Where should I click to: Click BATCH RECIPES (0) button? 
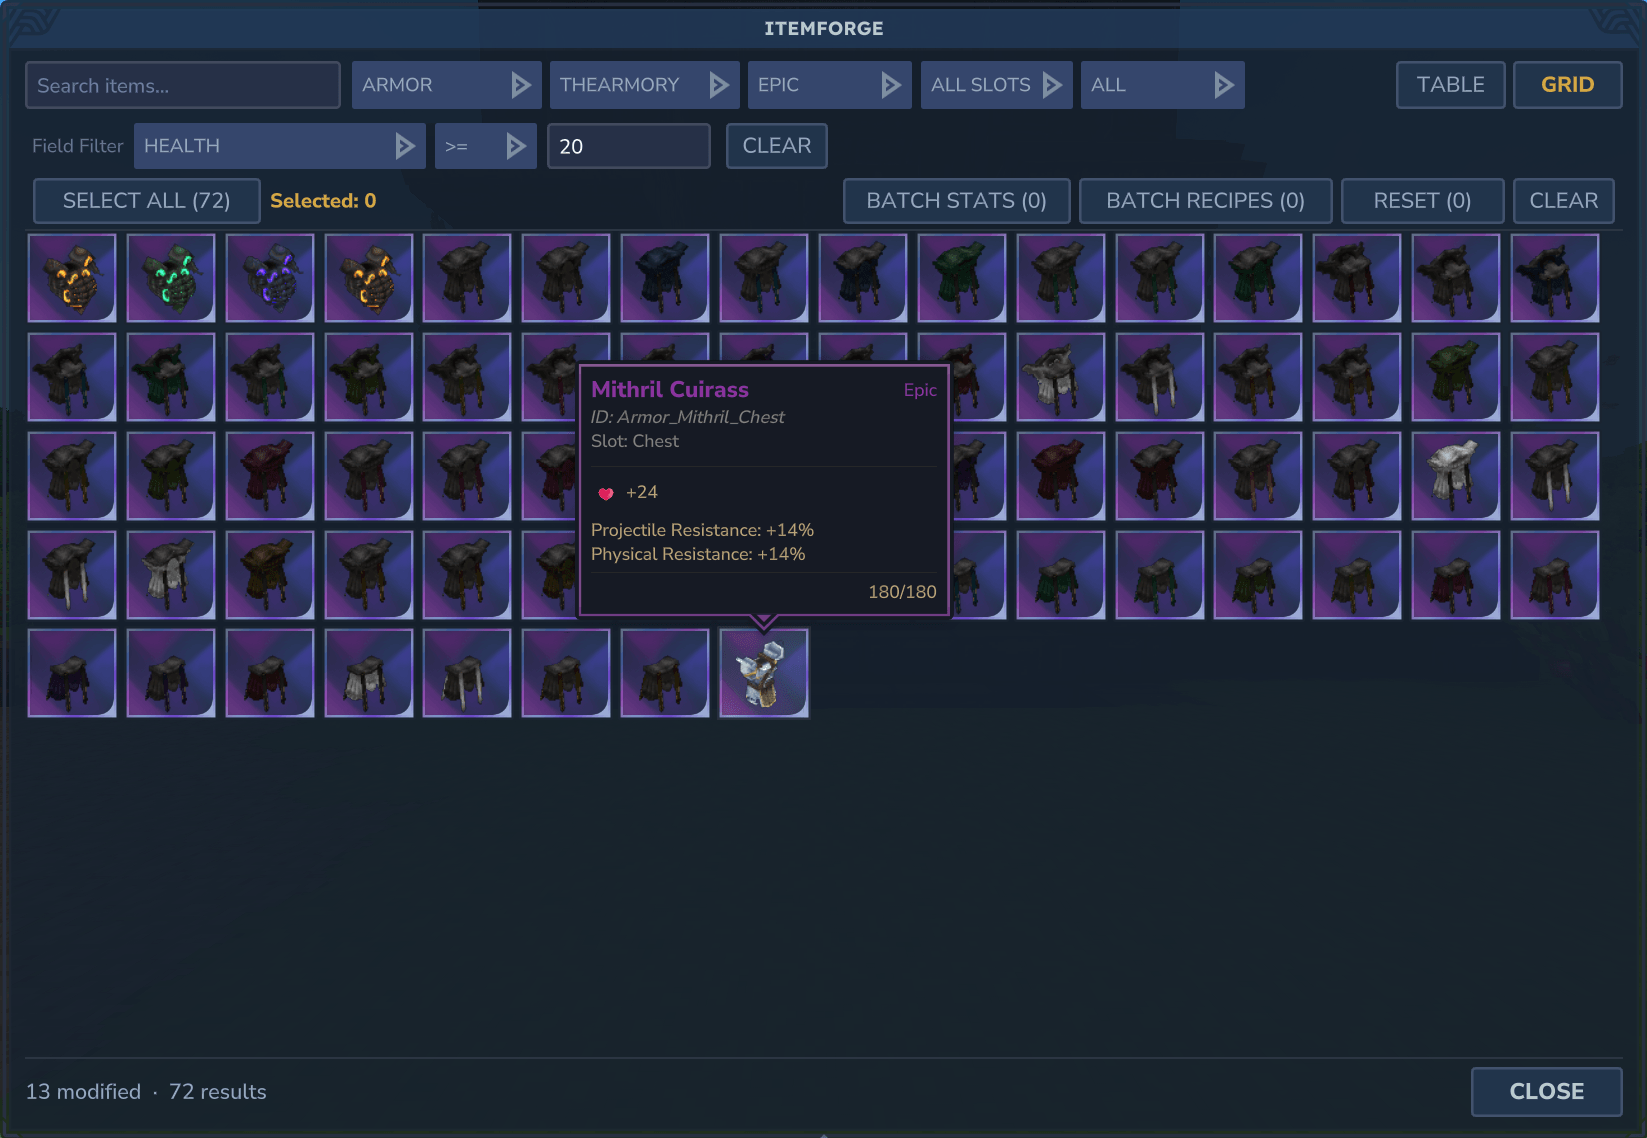pyautogui.click(x=1205, y=201)
